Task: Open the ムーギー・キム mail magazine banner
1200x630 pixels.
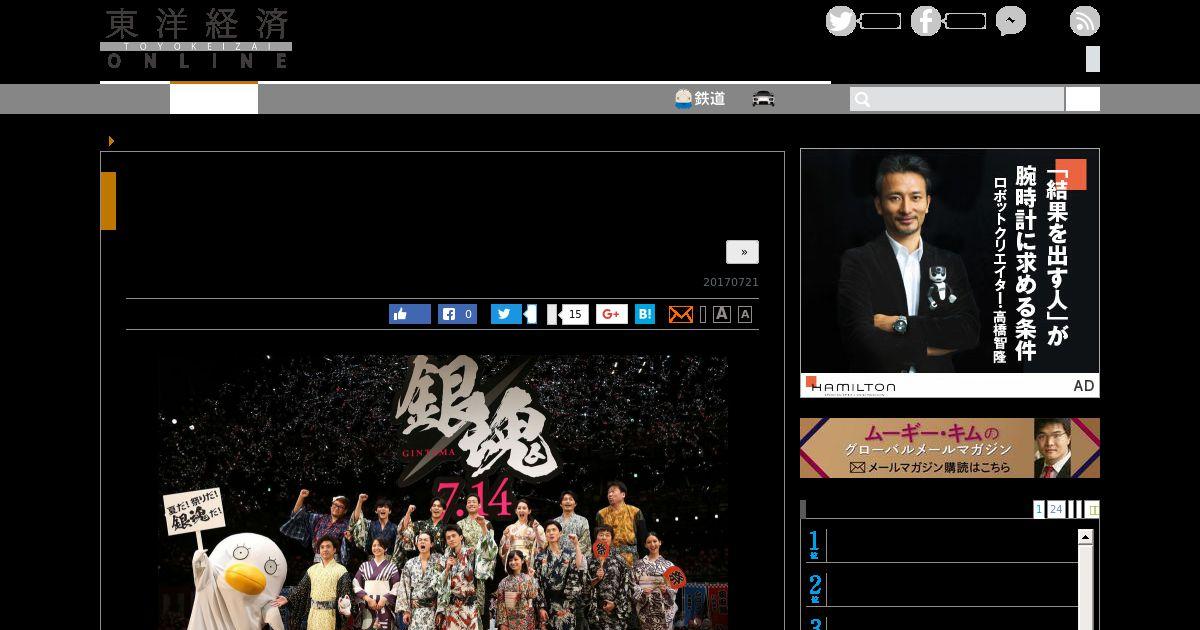Action: point(950,448)
